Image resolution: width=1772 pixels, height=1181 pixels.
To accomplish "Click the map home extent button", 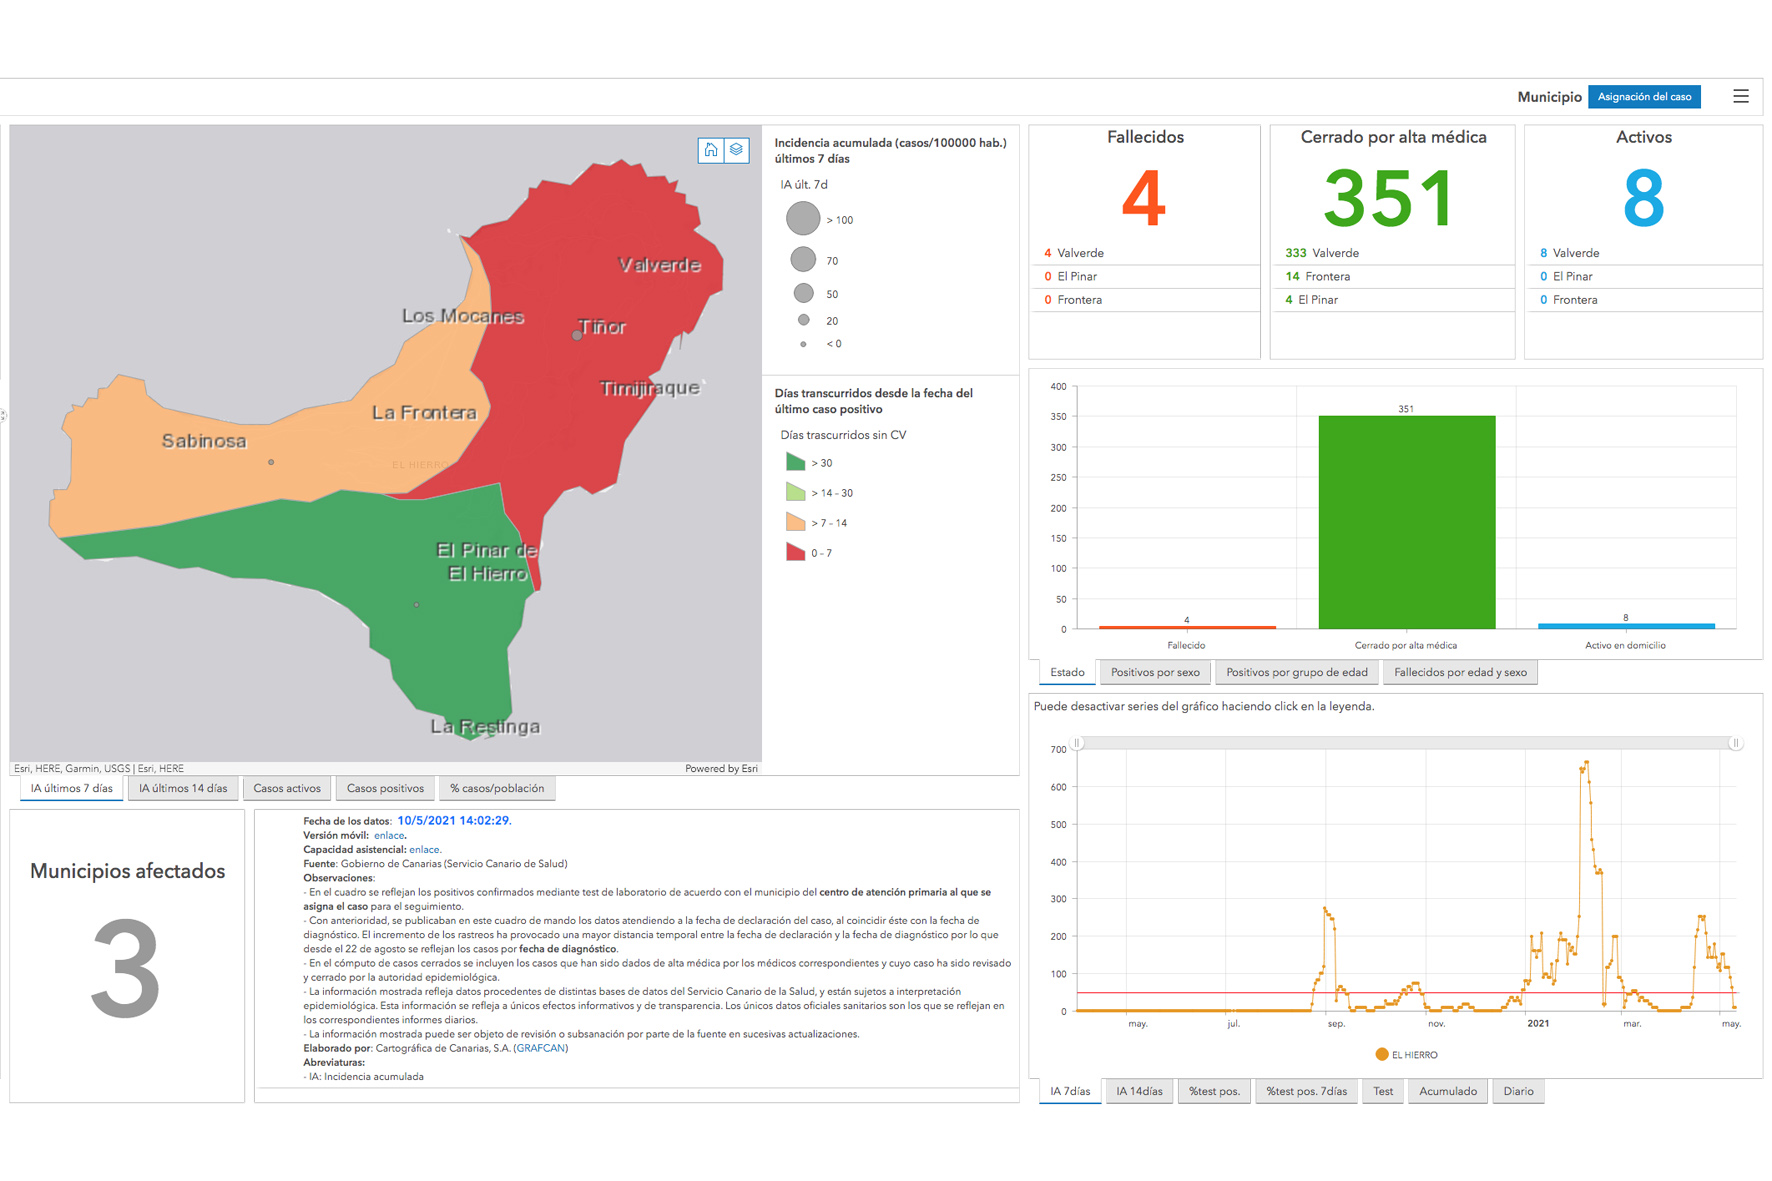I will [x=710, y=150].
